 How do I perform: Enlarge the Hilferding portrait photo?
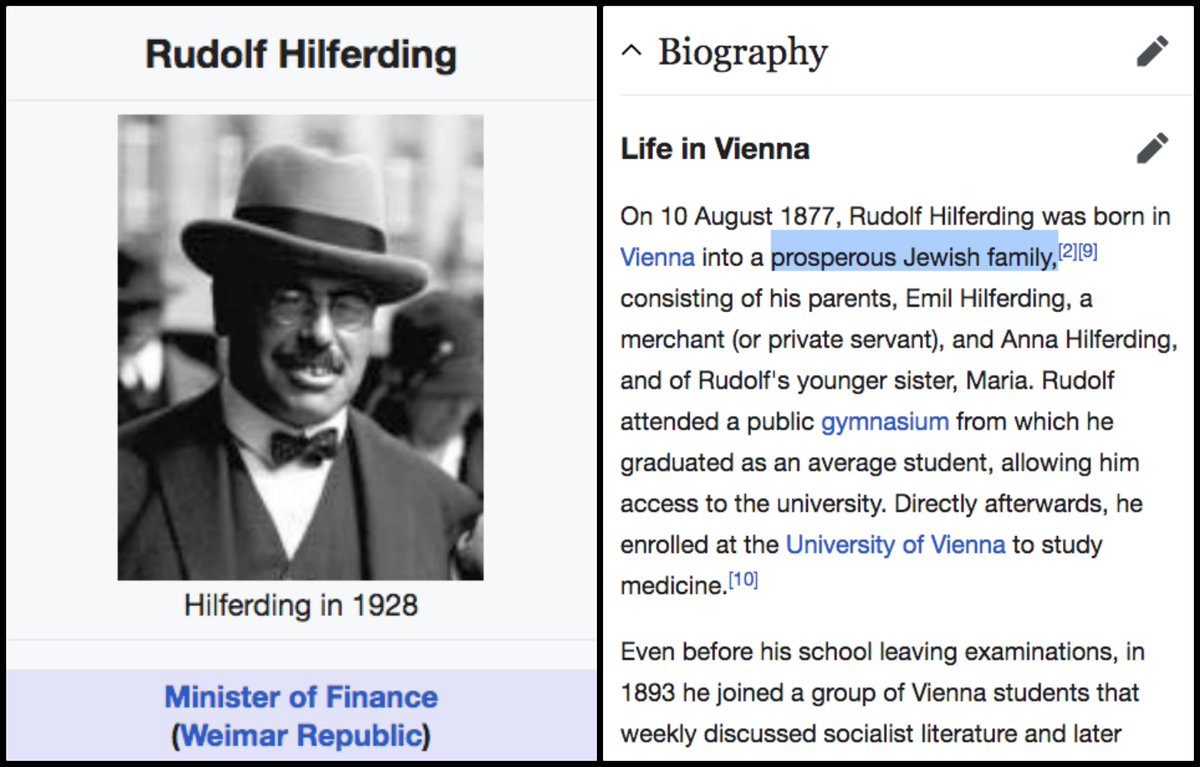pos(300,347)
